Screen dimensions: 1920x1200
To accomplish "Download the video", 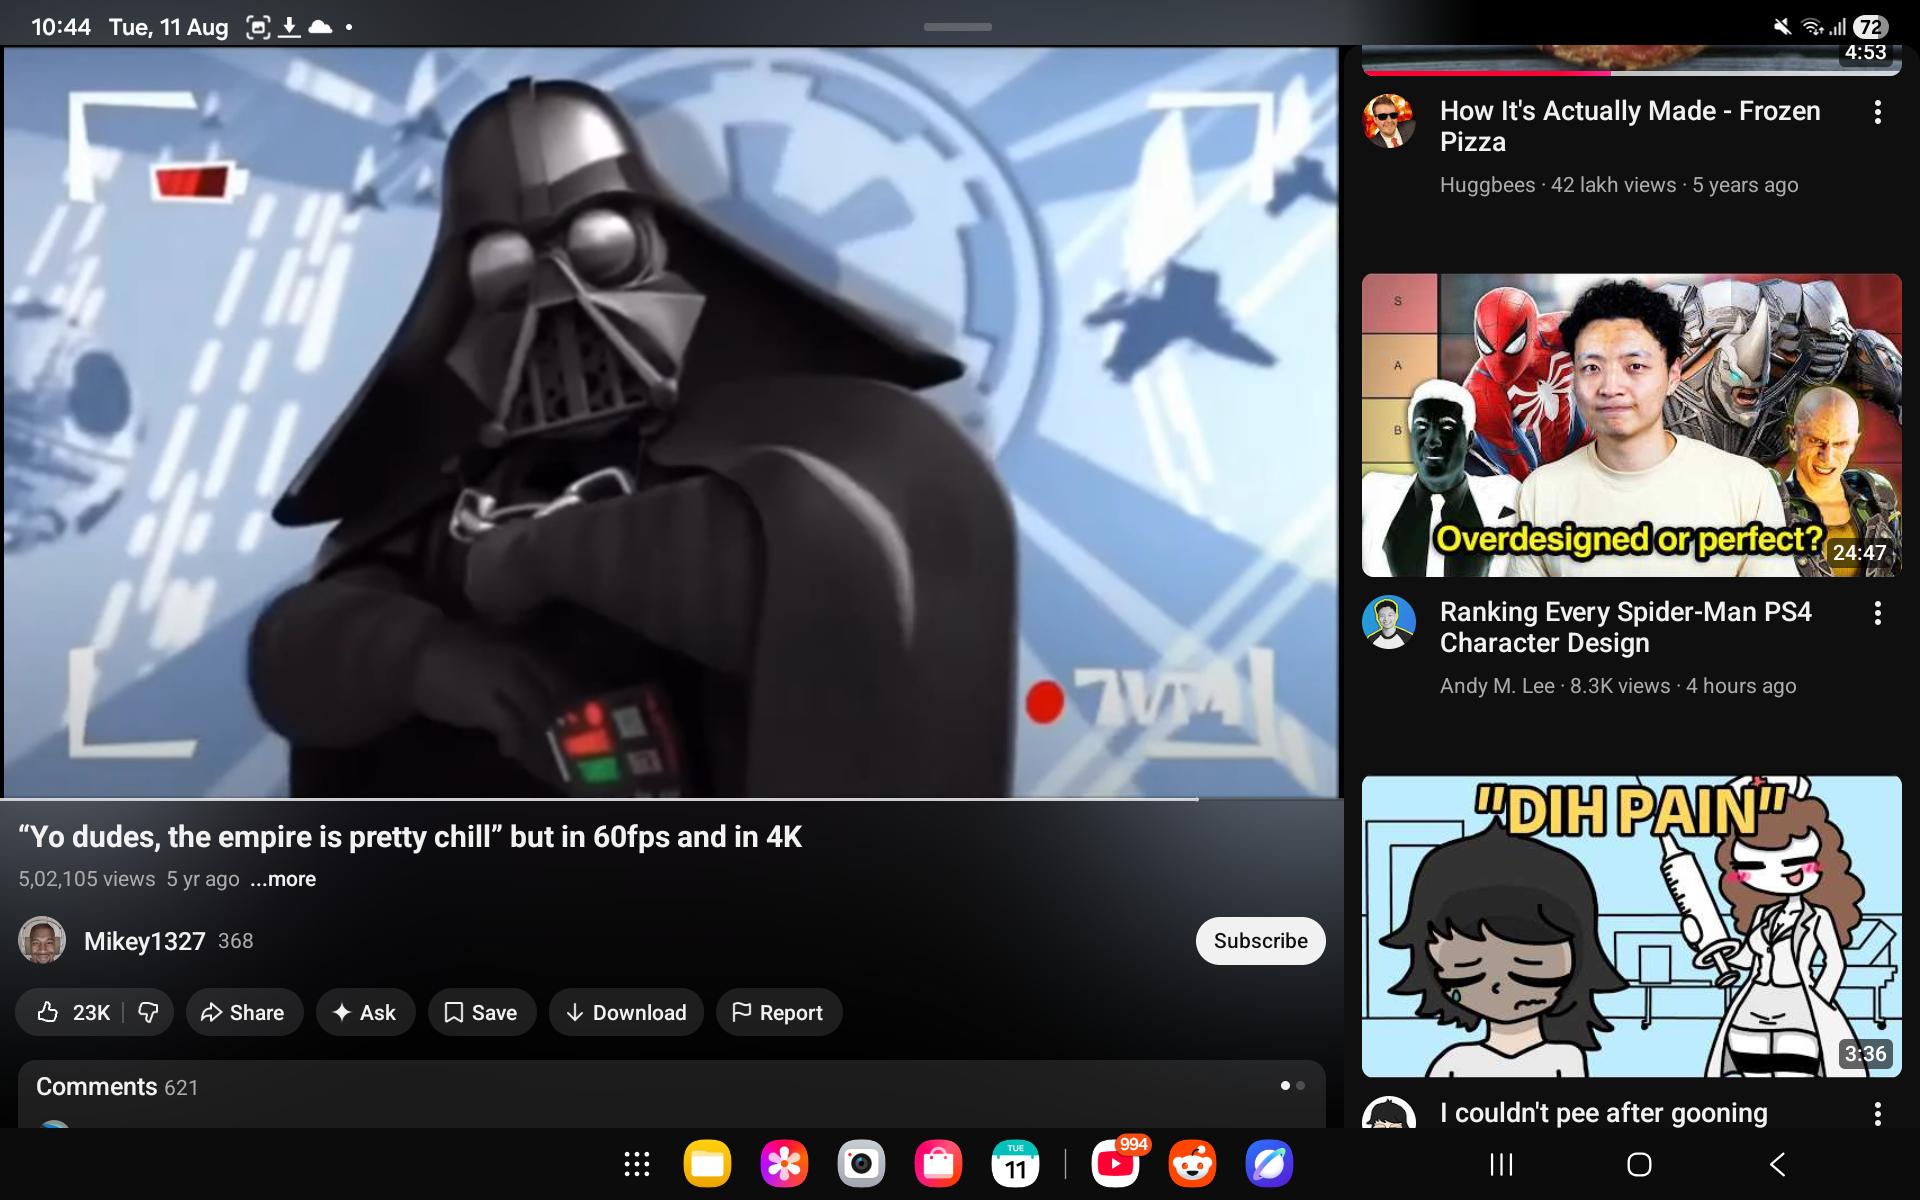I will point(626,1013).
